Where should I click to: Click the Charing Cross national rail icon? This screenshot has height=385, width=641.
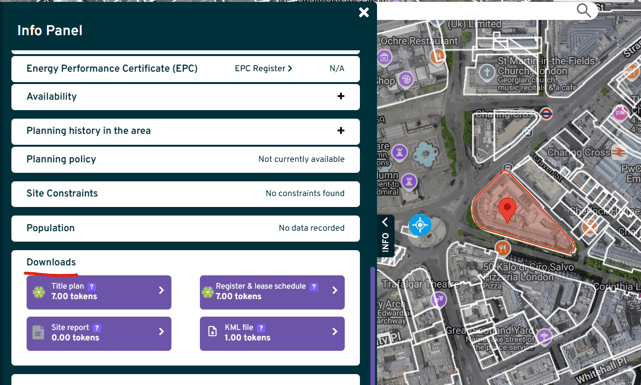click(x=619, y=153)
